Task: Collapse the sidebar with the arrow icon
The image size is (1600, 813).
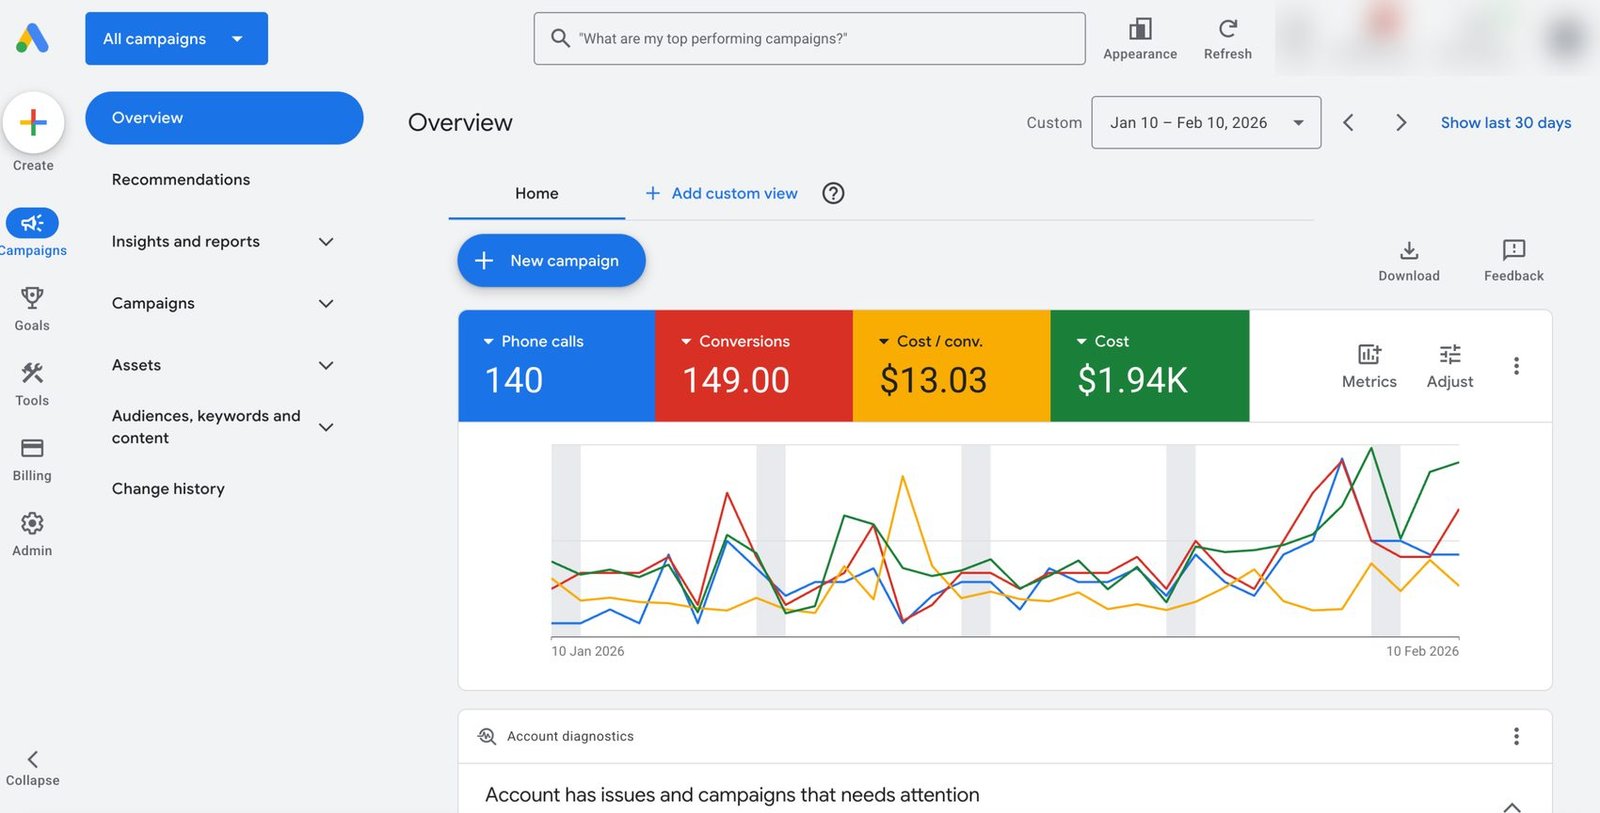Action: coord(32,759)
